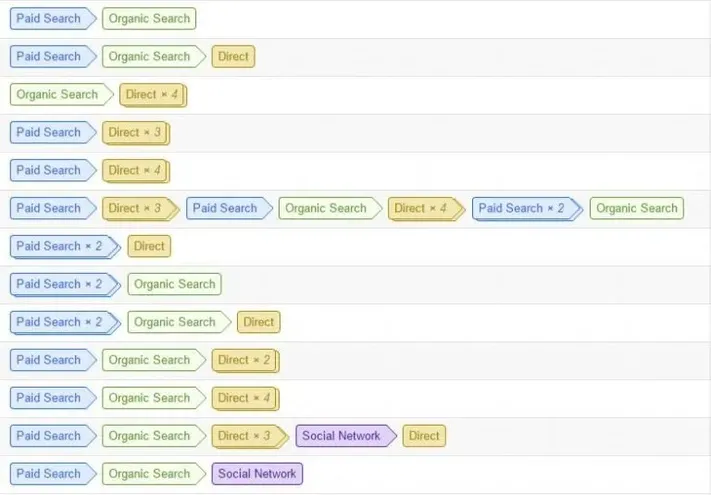Click the Paid Search chip following Direct × 3
711x495 pixels.
coord(229,208)
